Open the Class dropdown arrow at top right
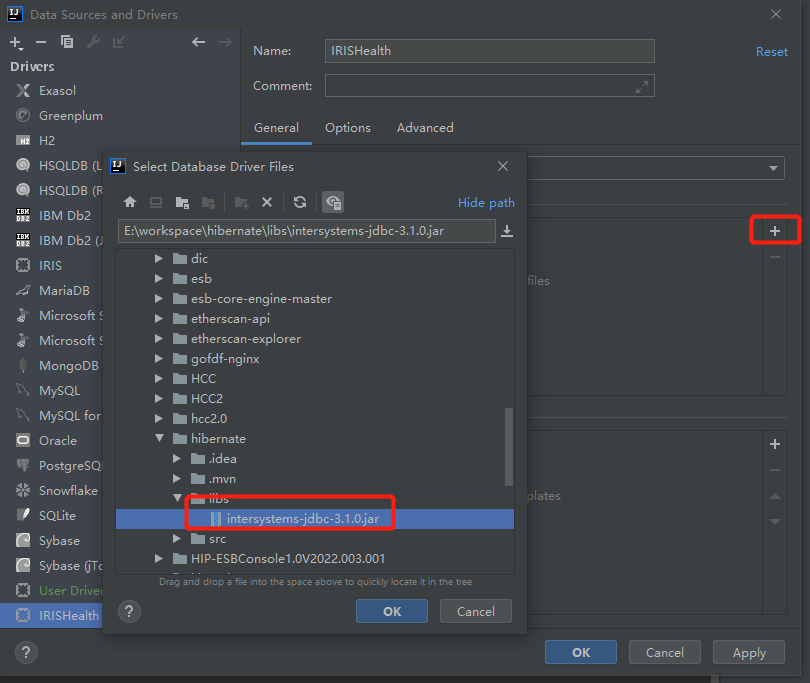Screen dimensions: 810x683 point(774,168)
